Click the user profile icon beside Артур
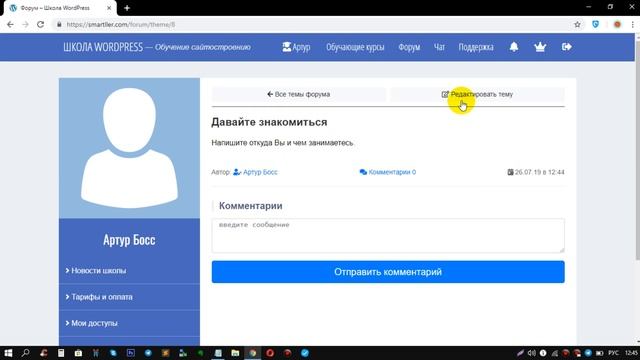The image size is (640, 360). 287,47
